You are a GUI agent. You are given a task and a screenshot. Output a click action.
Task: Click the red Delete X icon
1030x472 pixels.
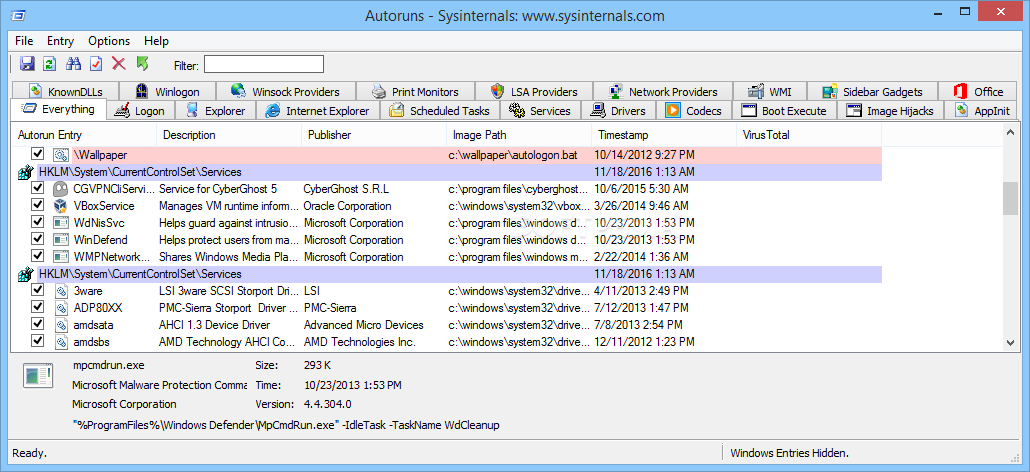[x=118, y=64]
